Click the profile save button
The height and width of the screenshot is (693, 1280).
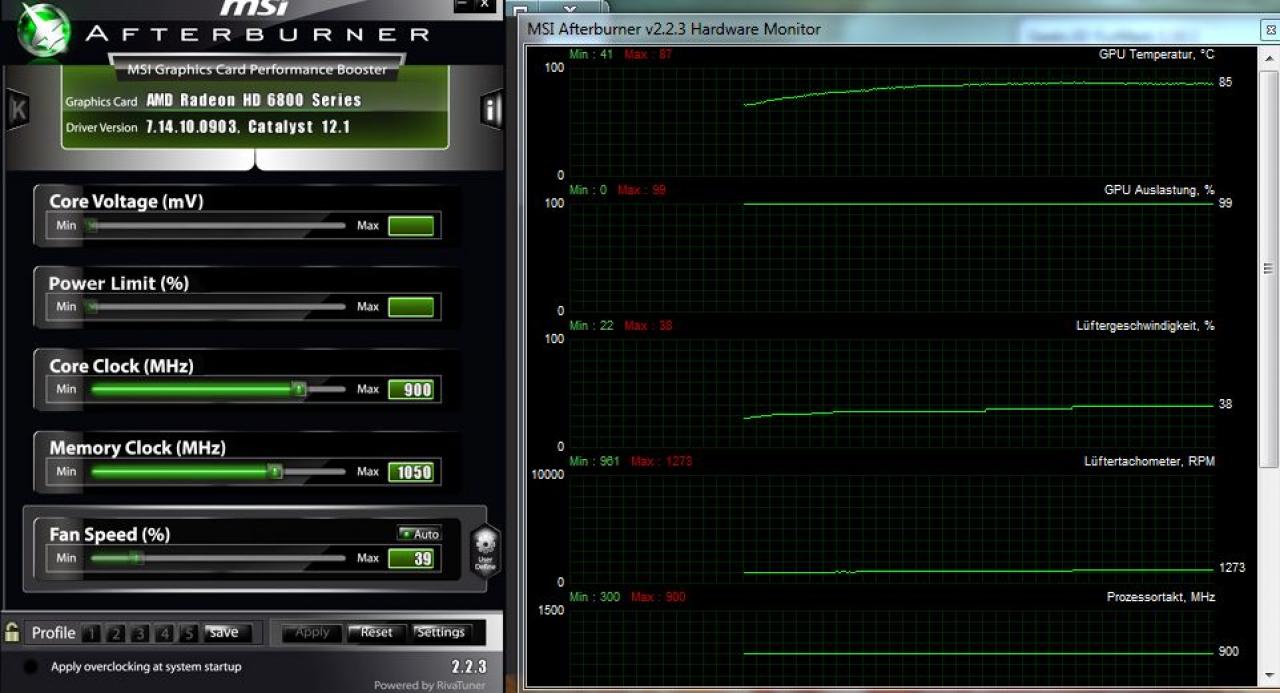tap(227, 632)
